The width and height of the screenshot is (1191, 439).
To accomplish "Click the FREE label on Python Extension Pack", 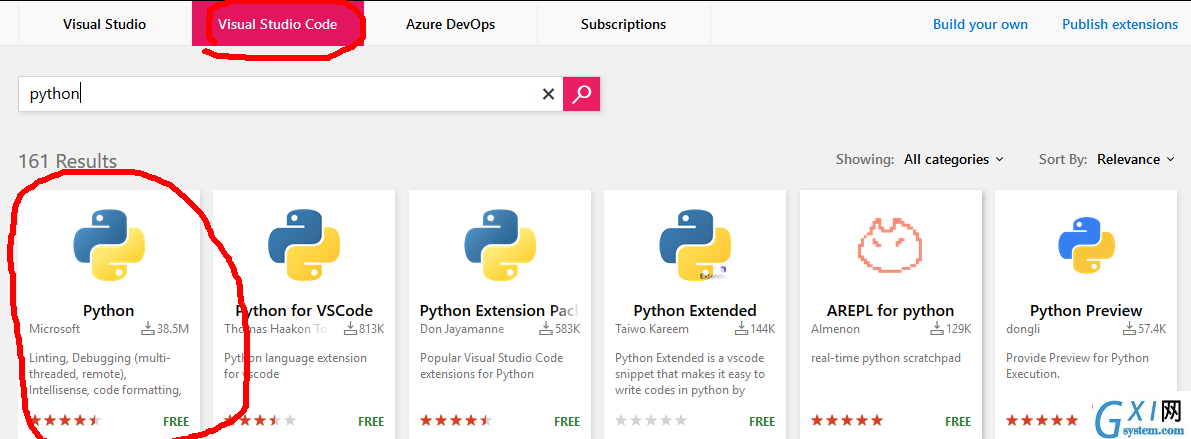I will click(567, 421).
